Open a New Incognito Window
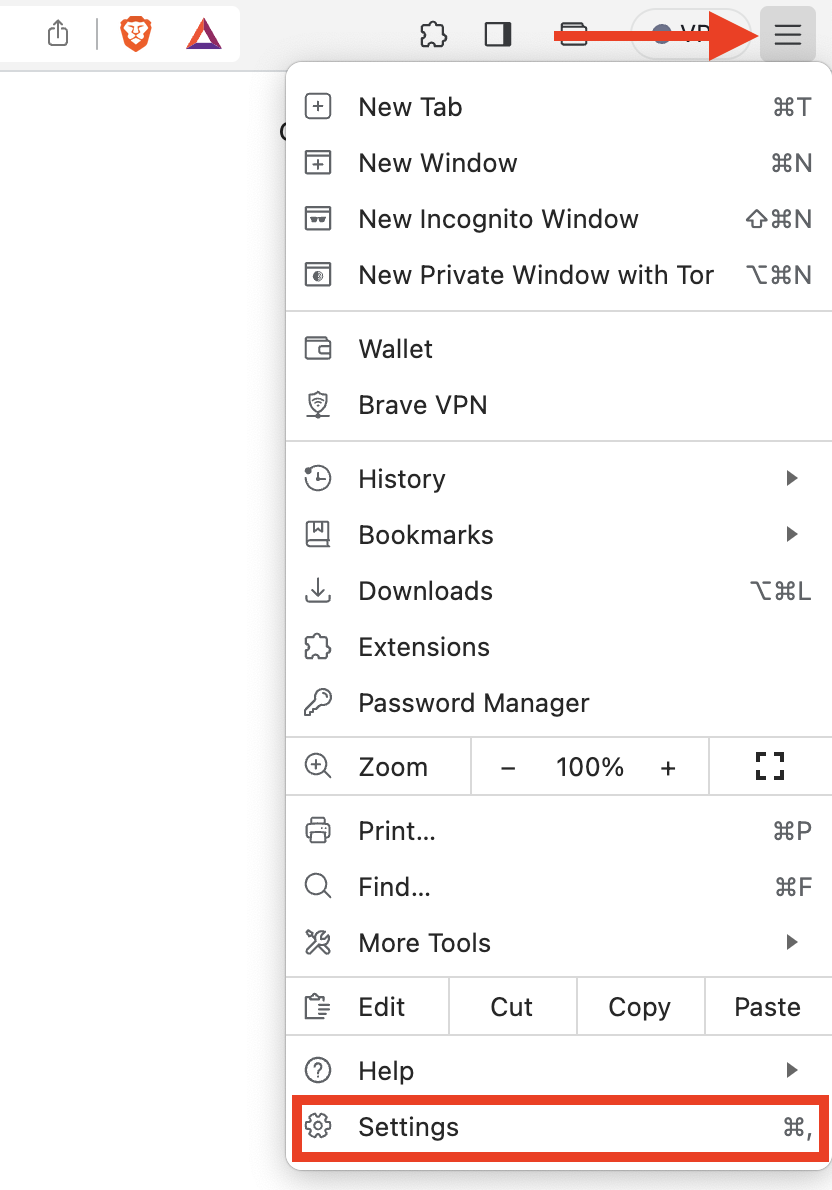The image size is (832, 1190). [x=498, y=219]
